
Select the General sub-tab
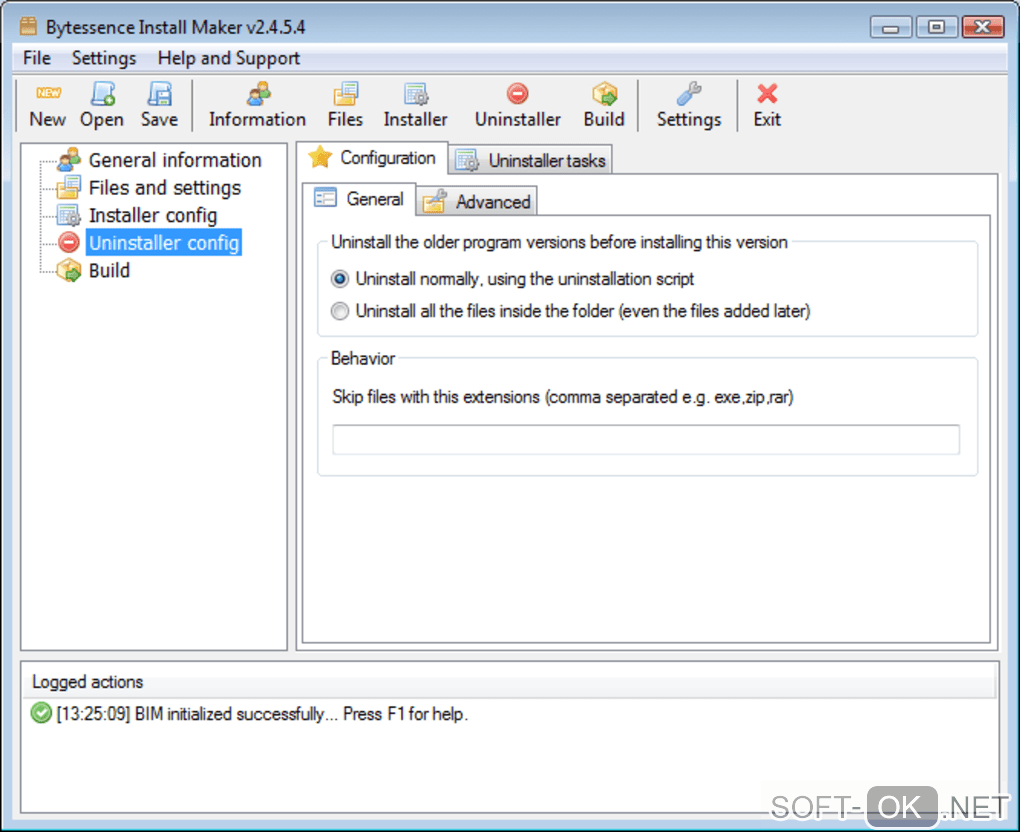(x=360, y=198)
